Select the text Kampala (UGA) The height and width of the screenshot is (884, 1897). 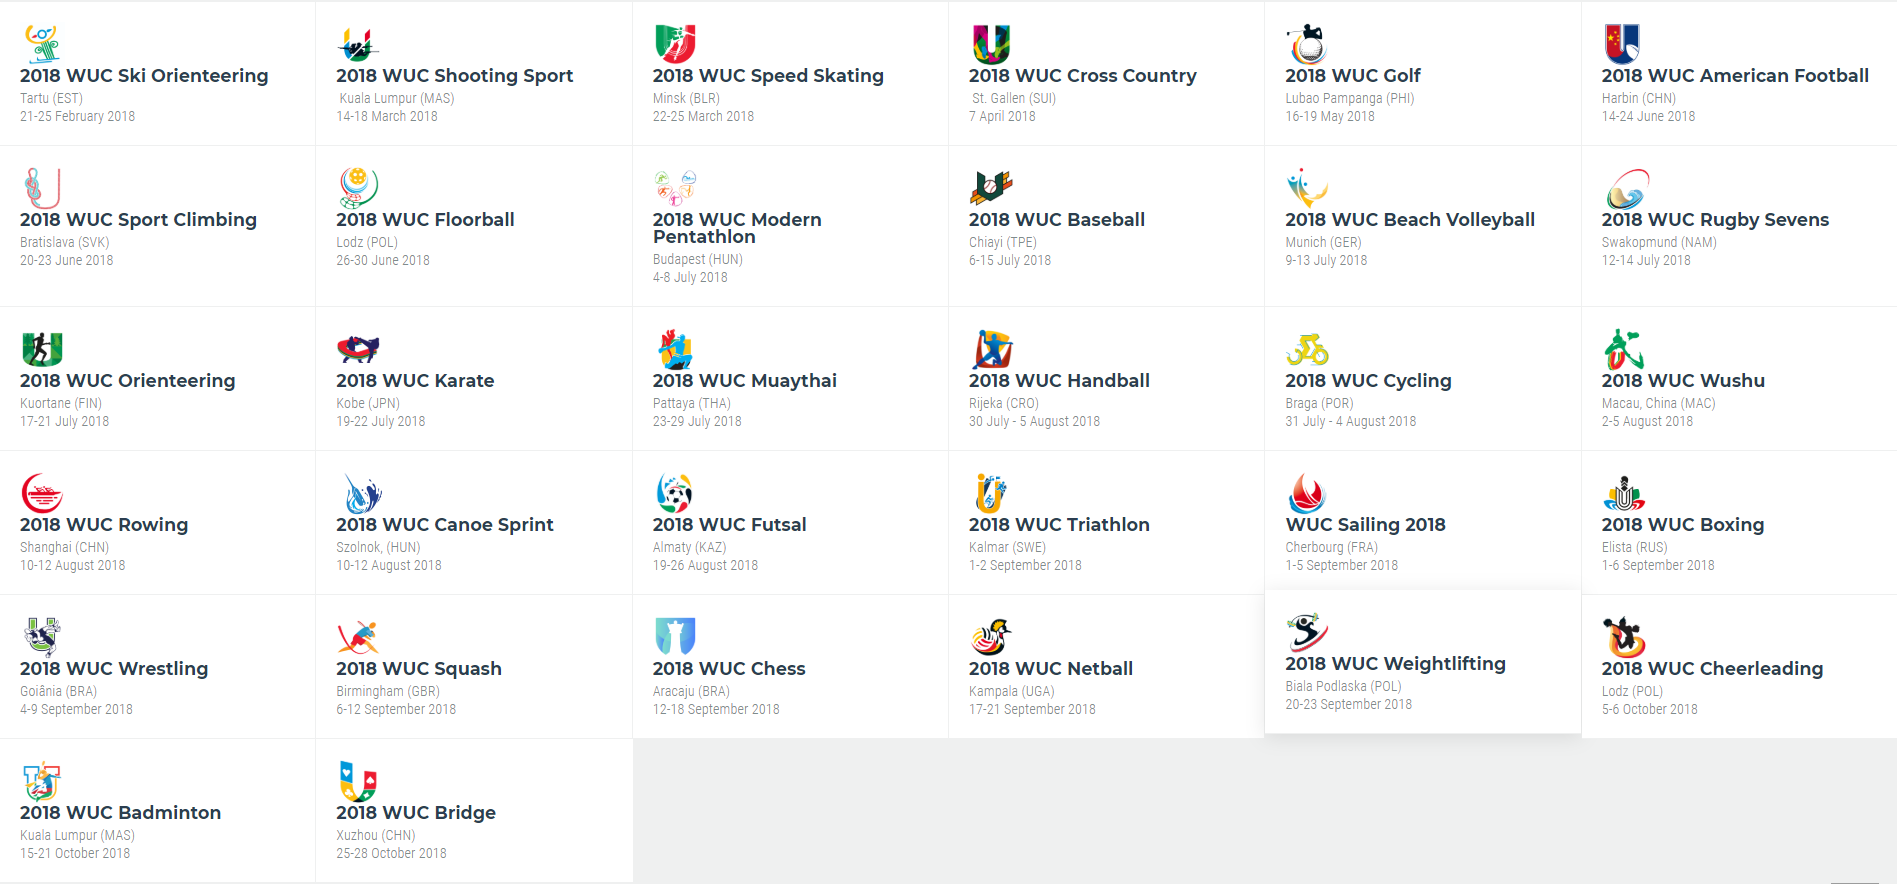point(1011,691)
